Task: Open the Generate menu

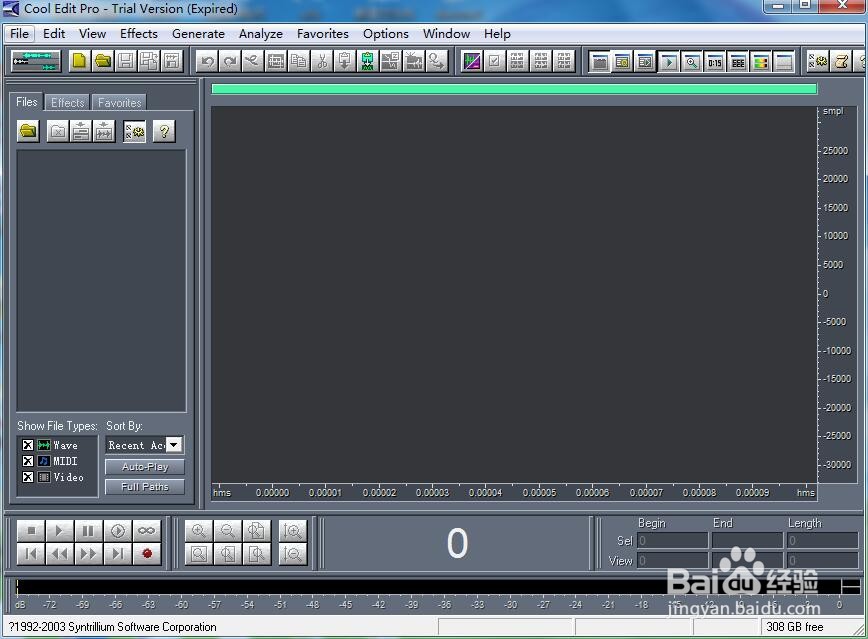Action: coord(198,34)
